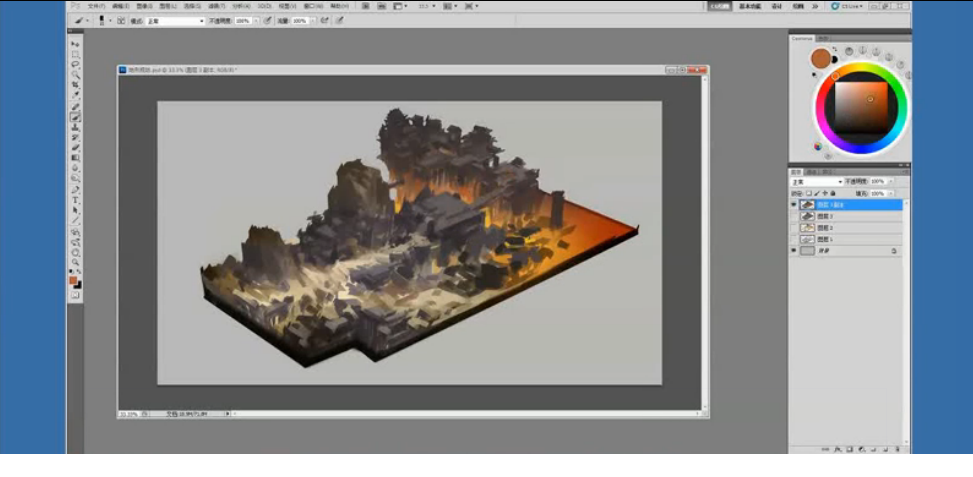Select the Quick Selection tool
This screenshot has width=973, height=477.
point(76,74)
